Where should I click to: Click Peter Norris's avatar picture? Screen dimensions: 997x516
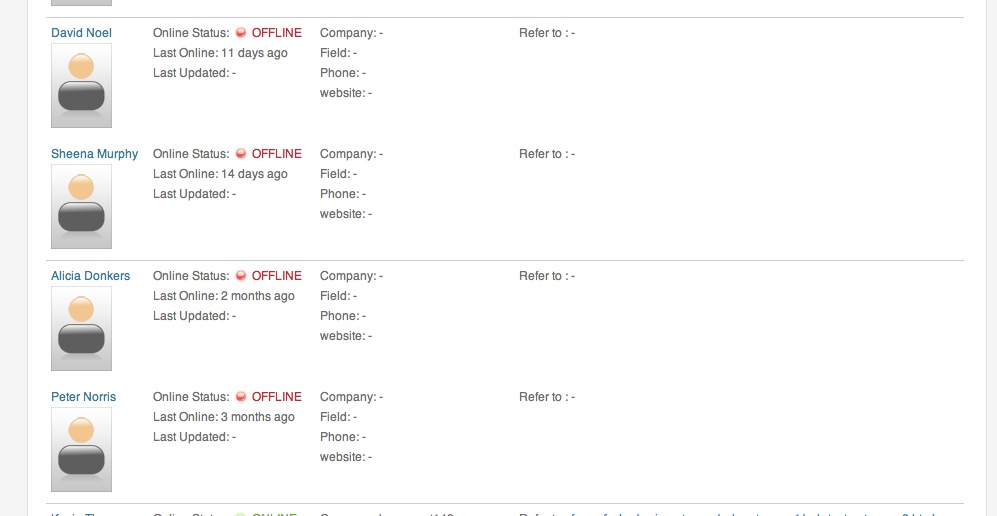coord(81,449)
